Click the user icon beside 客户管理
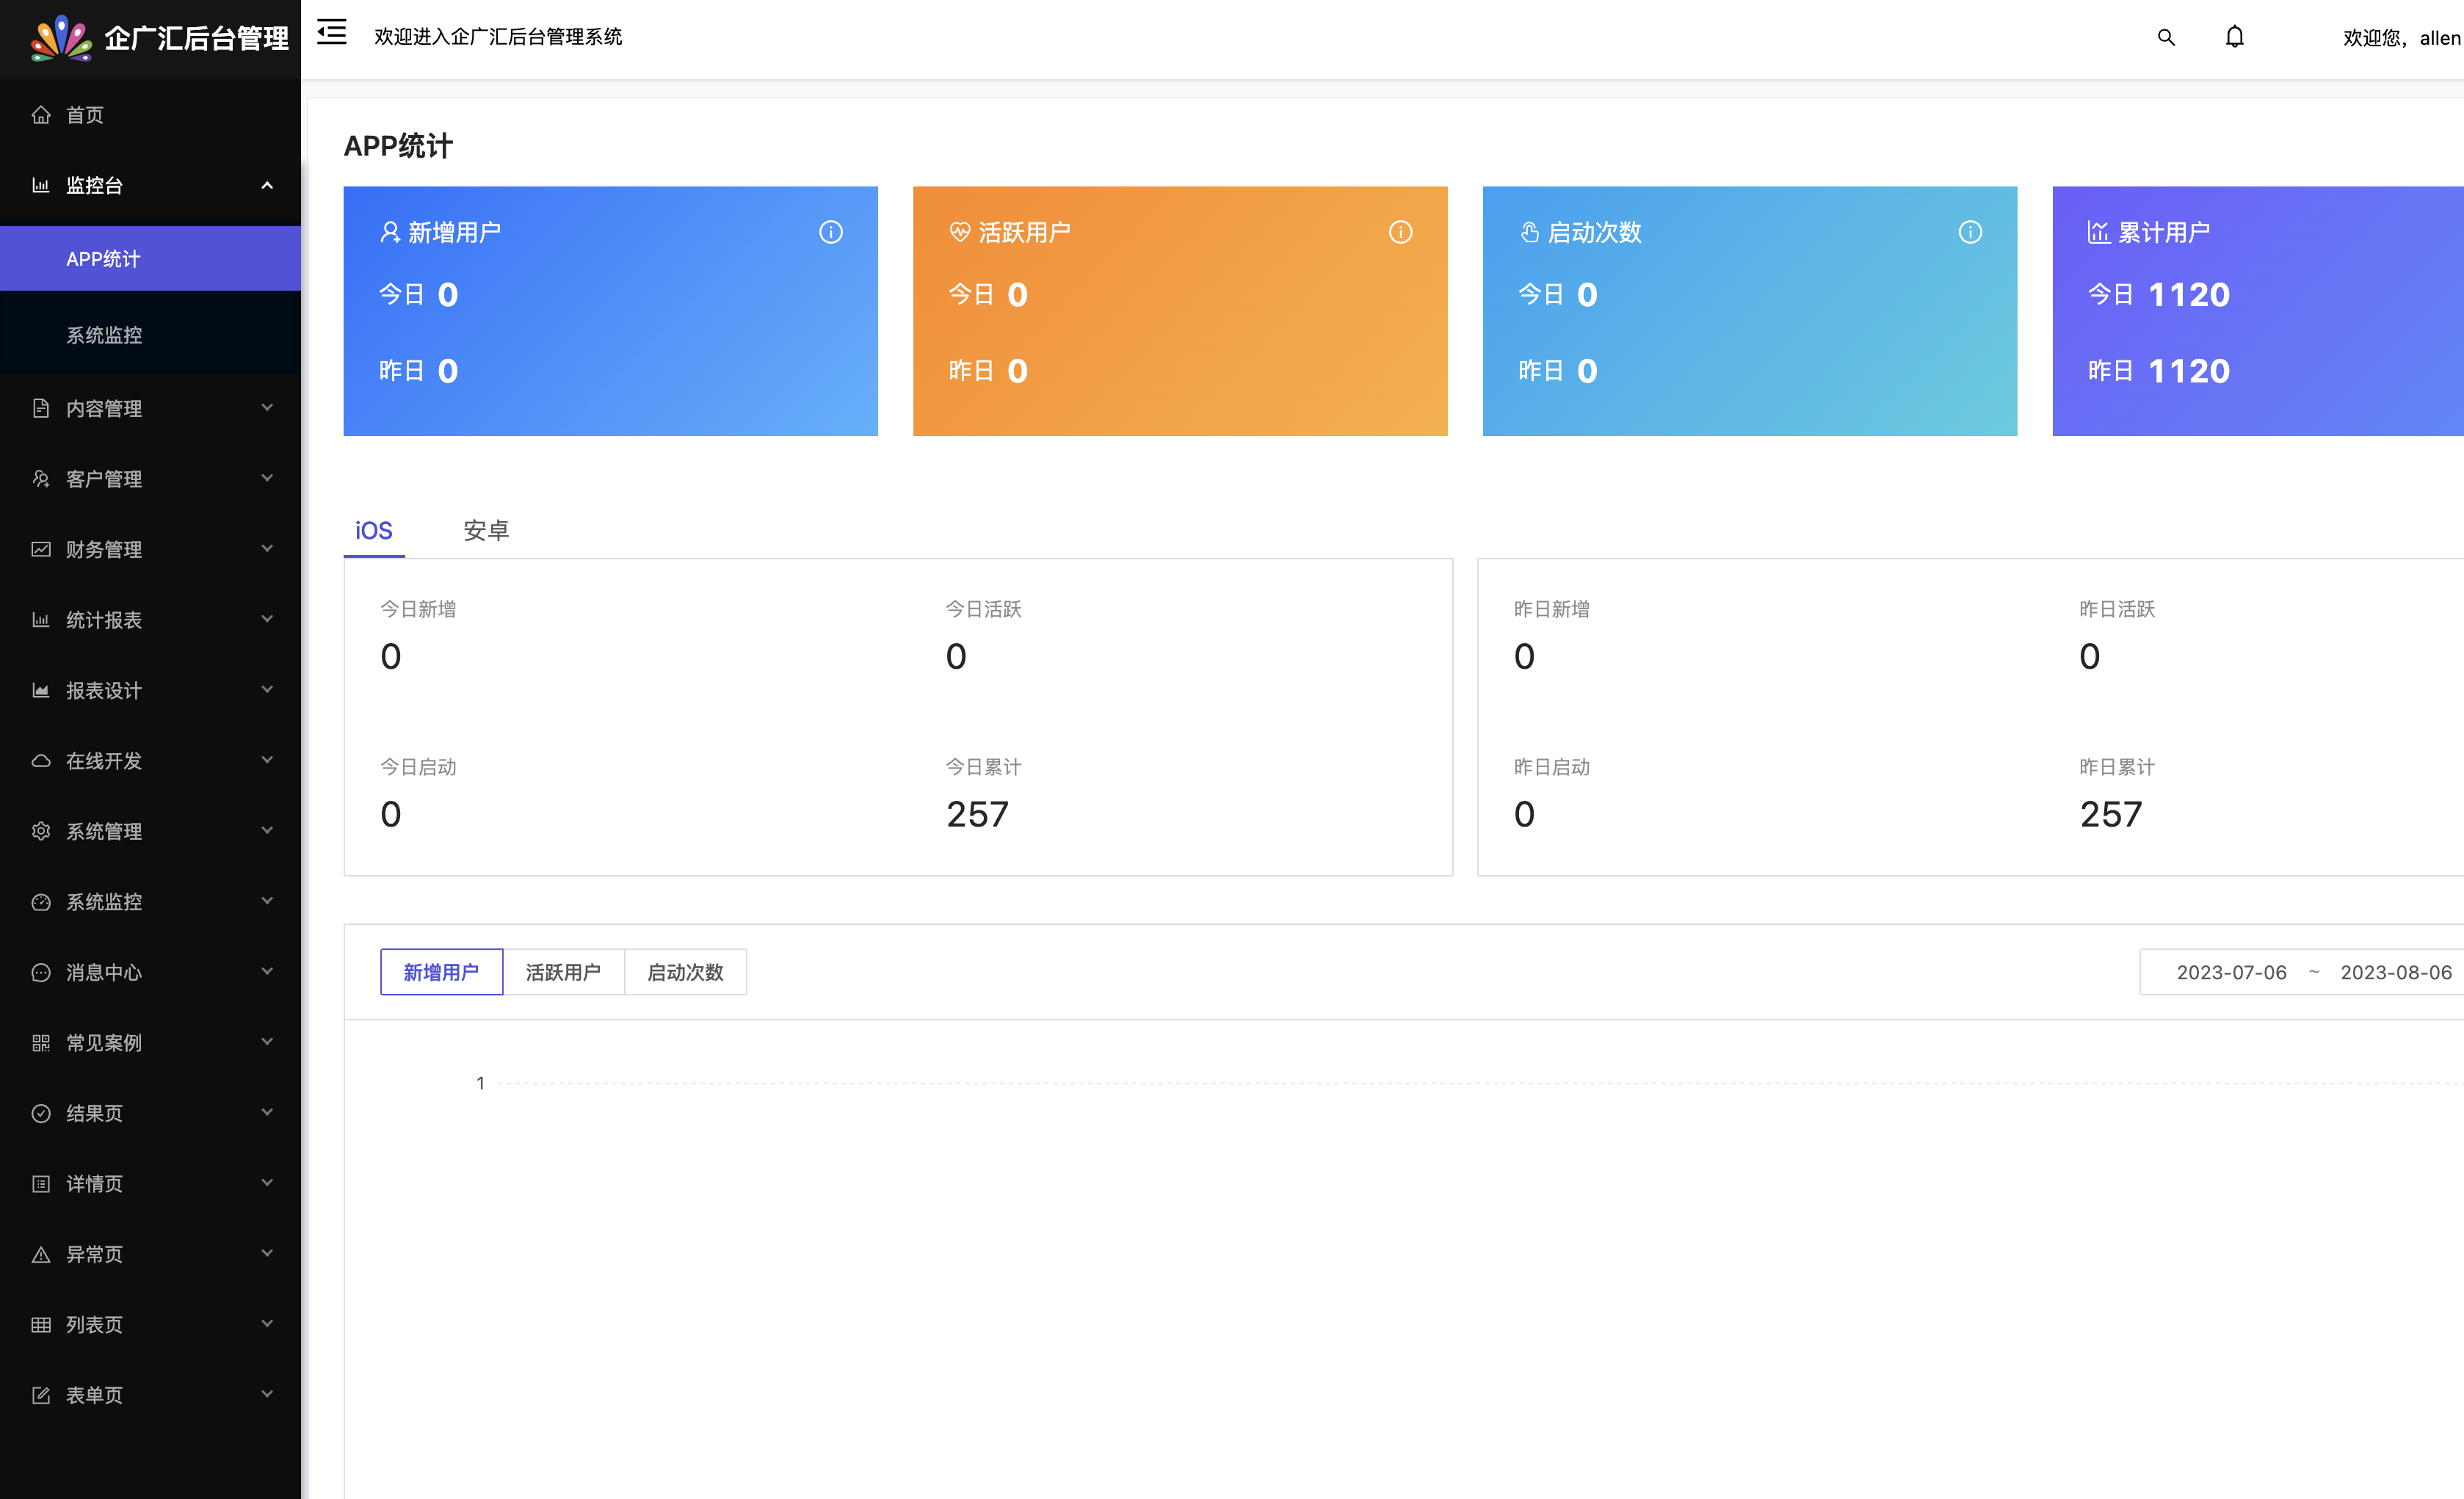Image resolution: width=2464 pixels, height=1499 pixels. click(41, 479)
